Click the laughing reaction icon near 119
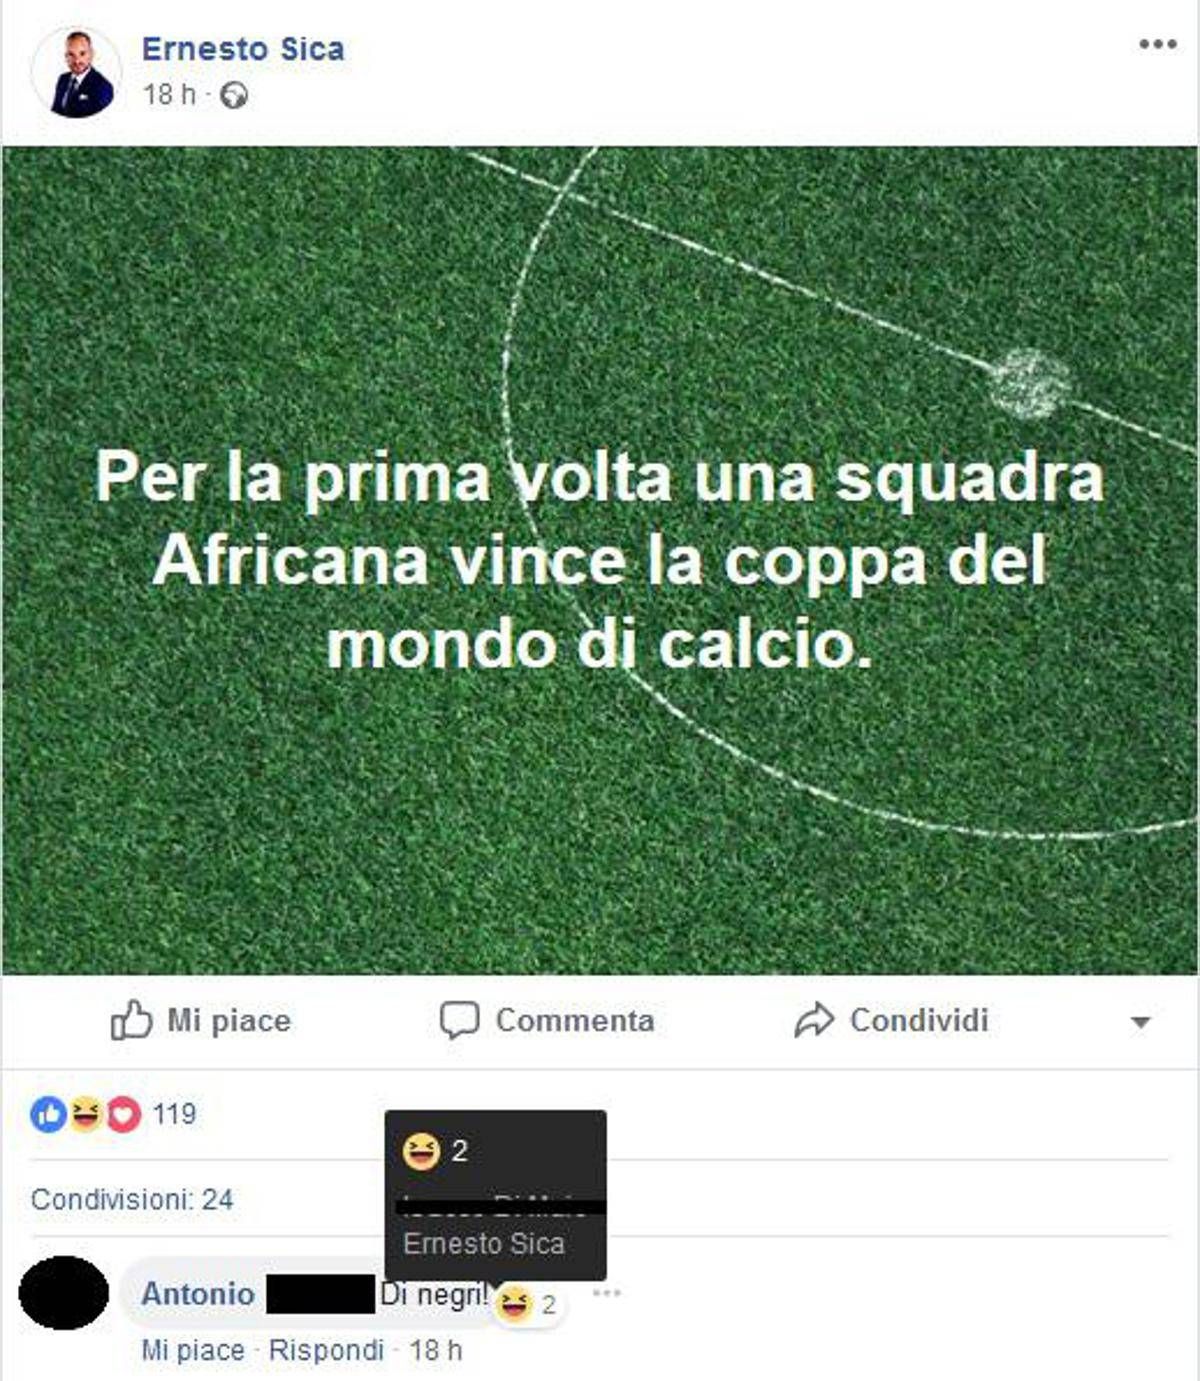 86,1113
